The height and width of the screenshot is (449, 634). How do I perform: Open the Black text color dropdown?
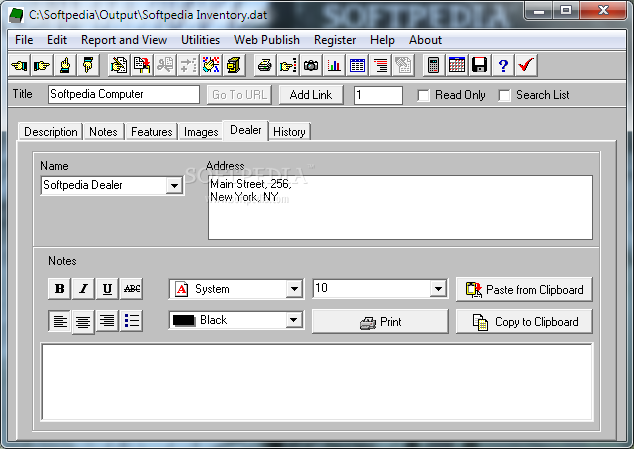click(294, 320)
